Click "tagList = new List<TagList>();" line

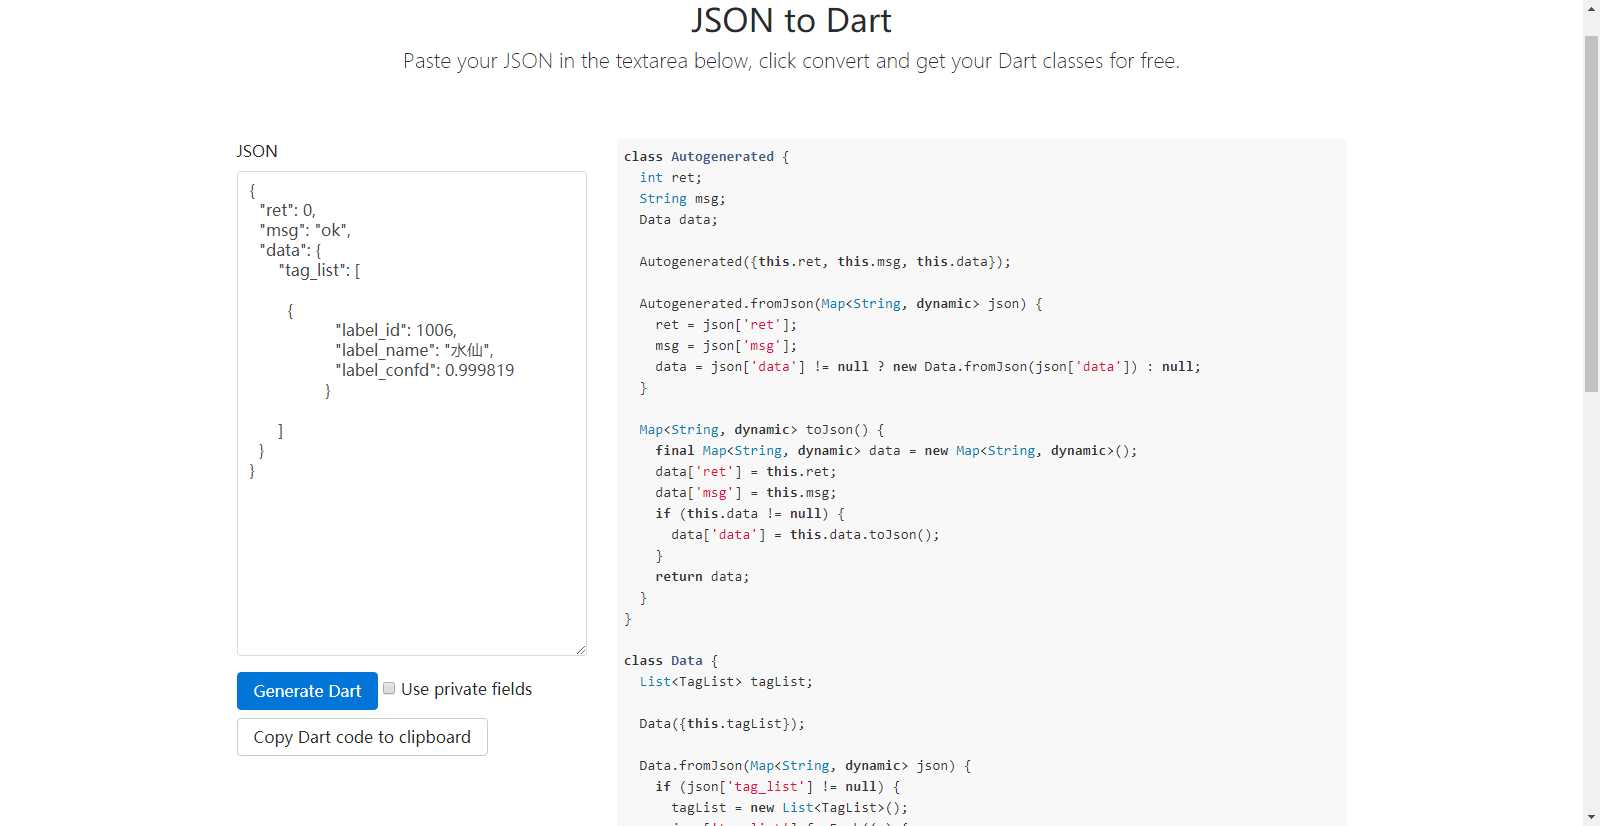(x=789, y=808)
